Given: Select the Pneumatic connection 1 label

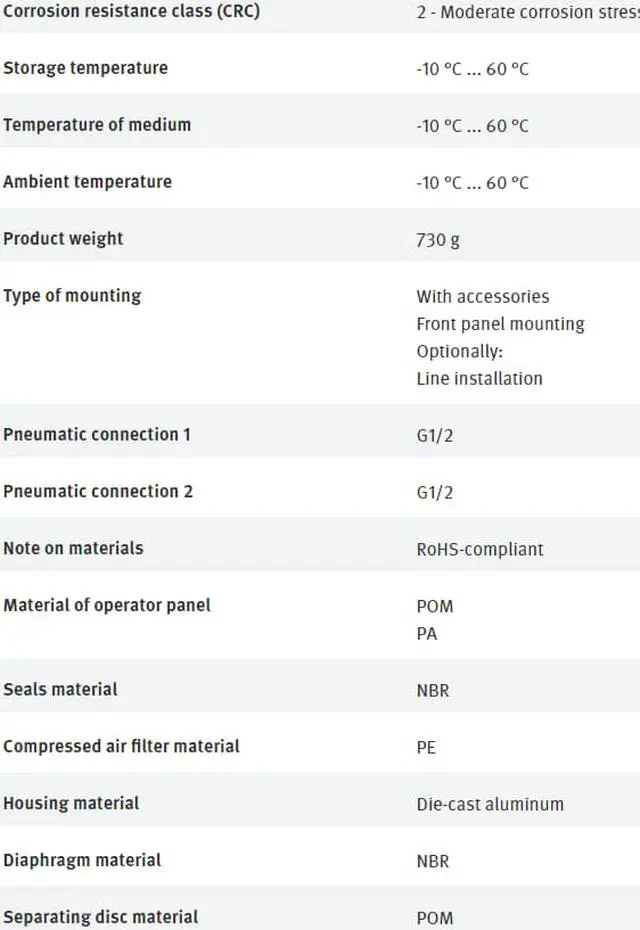Looking at the screenshot, I should coord(97,435).
